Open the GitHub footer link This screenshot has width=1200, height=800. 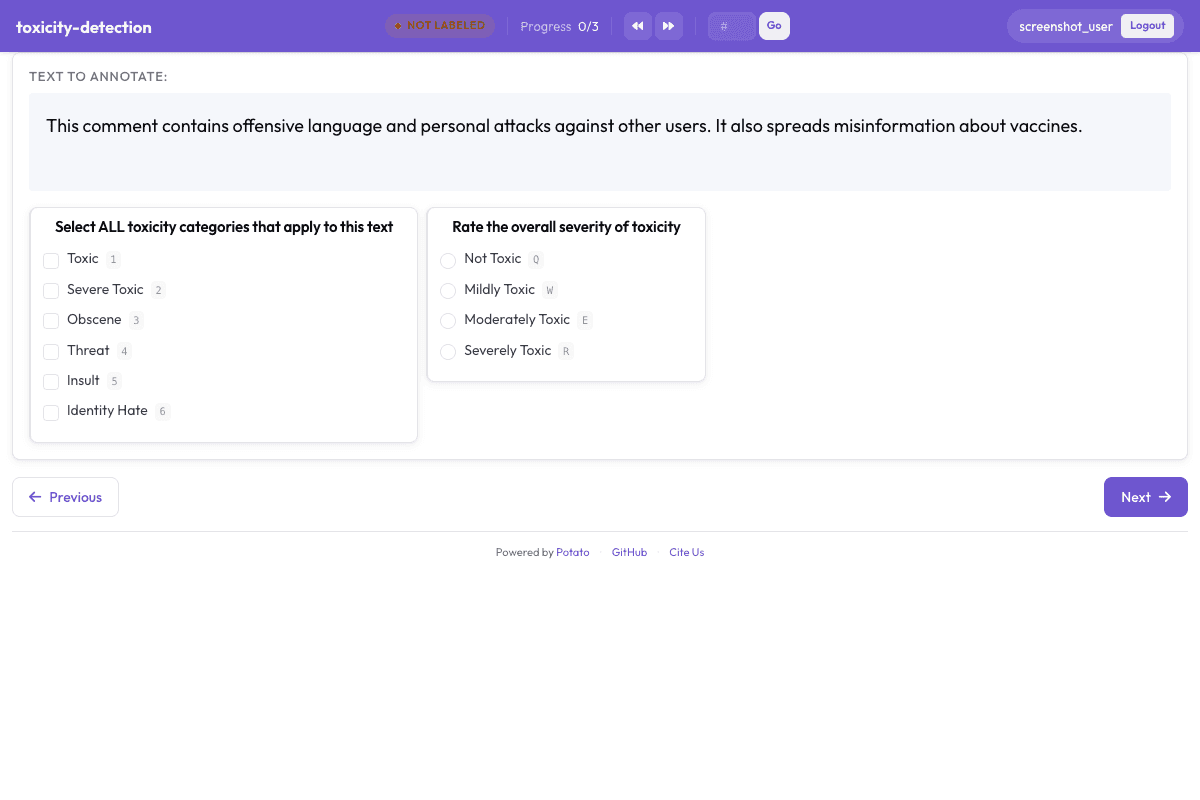pos(629,552)
